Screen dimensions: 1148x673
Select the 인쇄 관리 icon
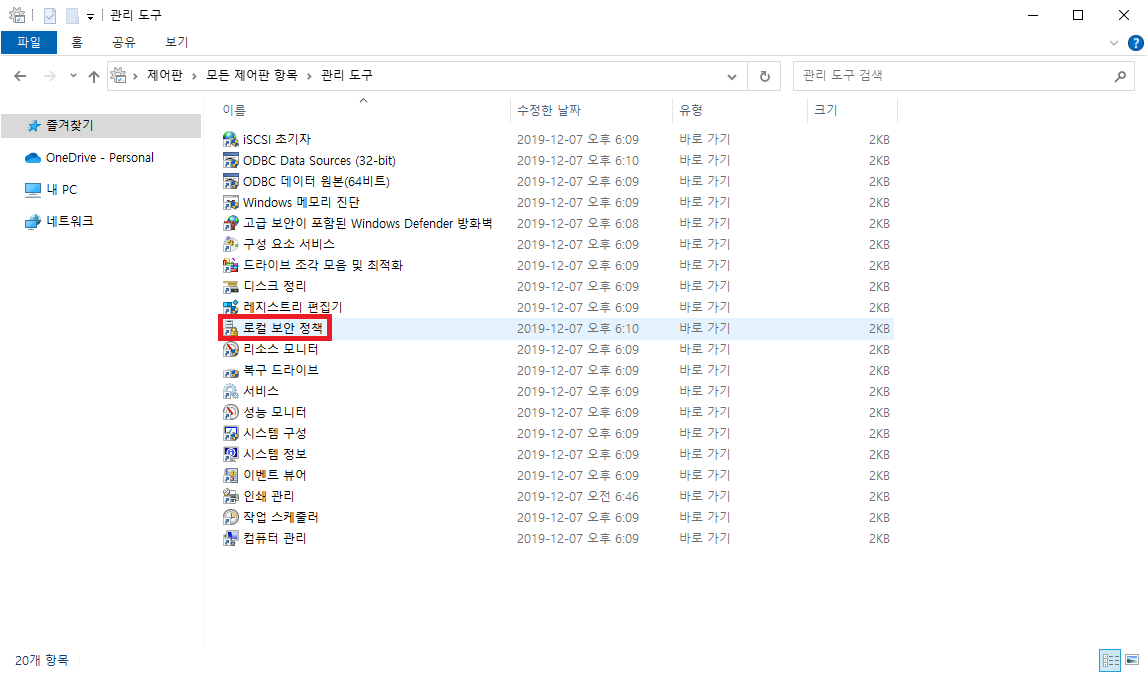coord(231,497)
